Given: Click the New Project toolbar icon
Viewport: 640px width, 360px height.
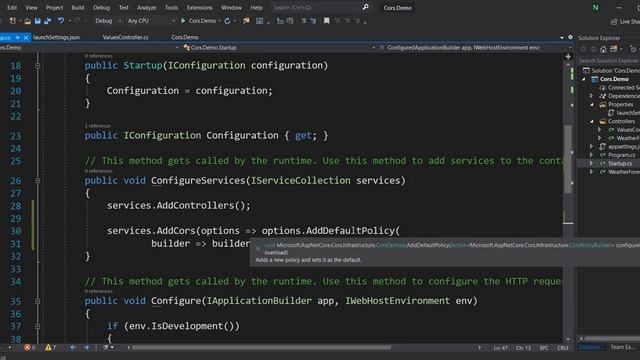Looking at the screenshot, I should point(13,21).
